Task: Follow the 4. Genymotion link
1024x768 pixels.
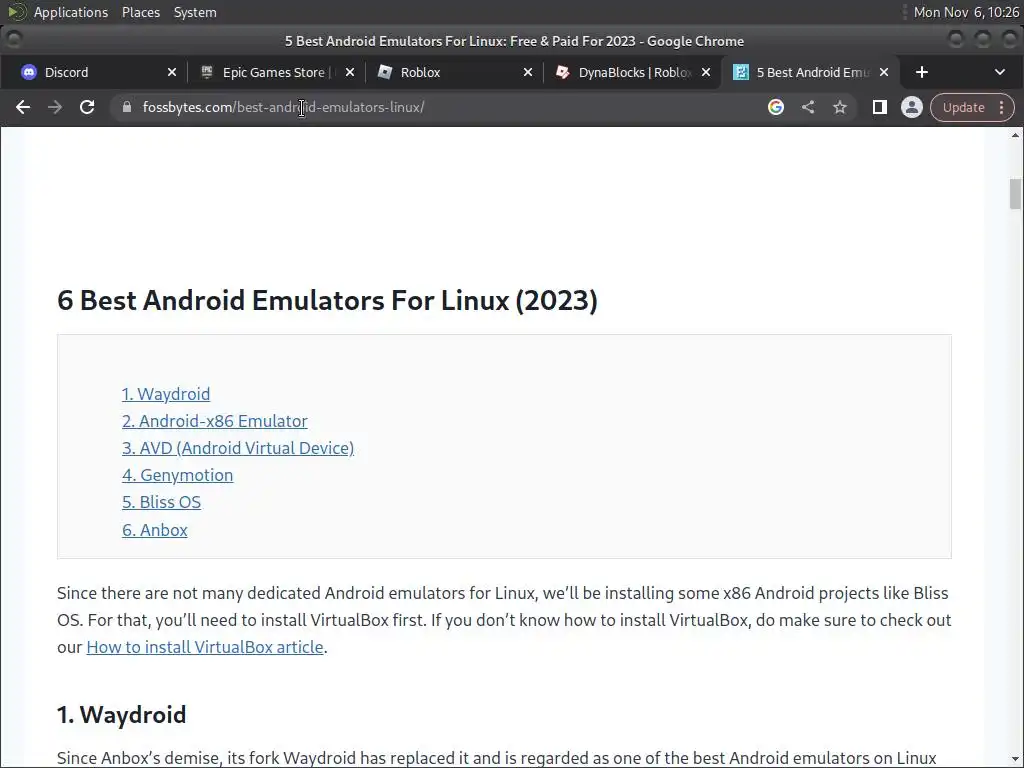Action: pyautogui.click(x=178, y=475)
